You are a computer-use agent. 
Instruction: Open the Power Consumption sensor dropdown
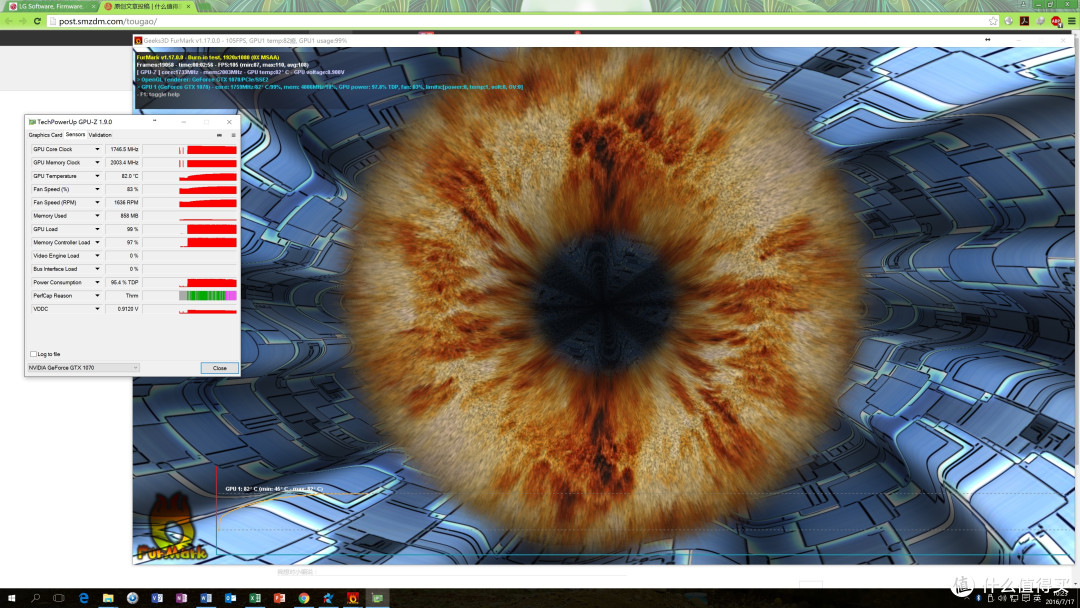pyautogui.click(x=97, y=282)
